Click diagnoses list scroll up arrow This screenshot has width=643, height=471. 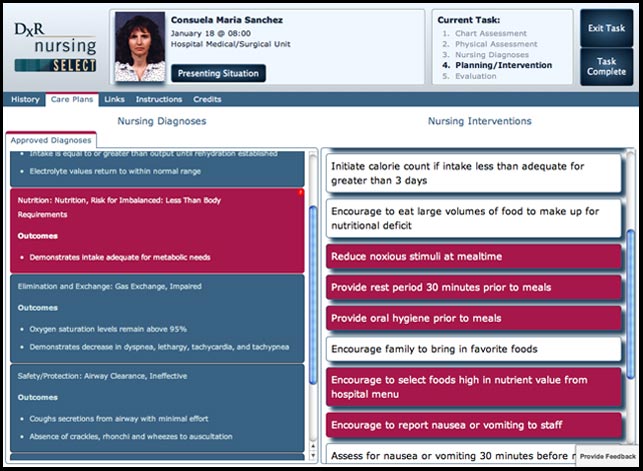coord(313,446)
